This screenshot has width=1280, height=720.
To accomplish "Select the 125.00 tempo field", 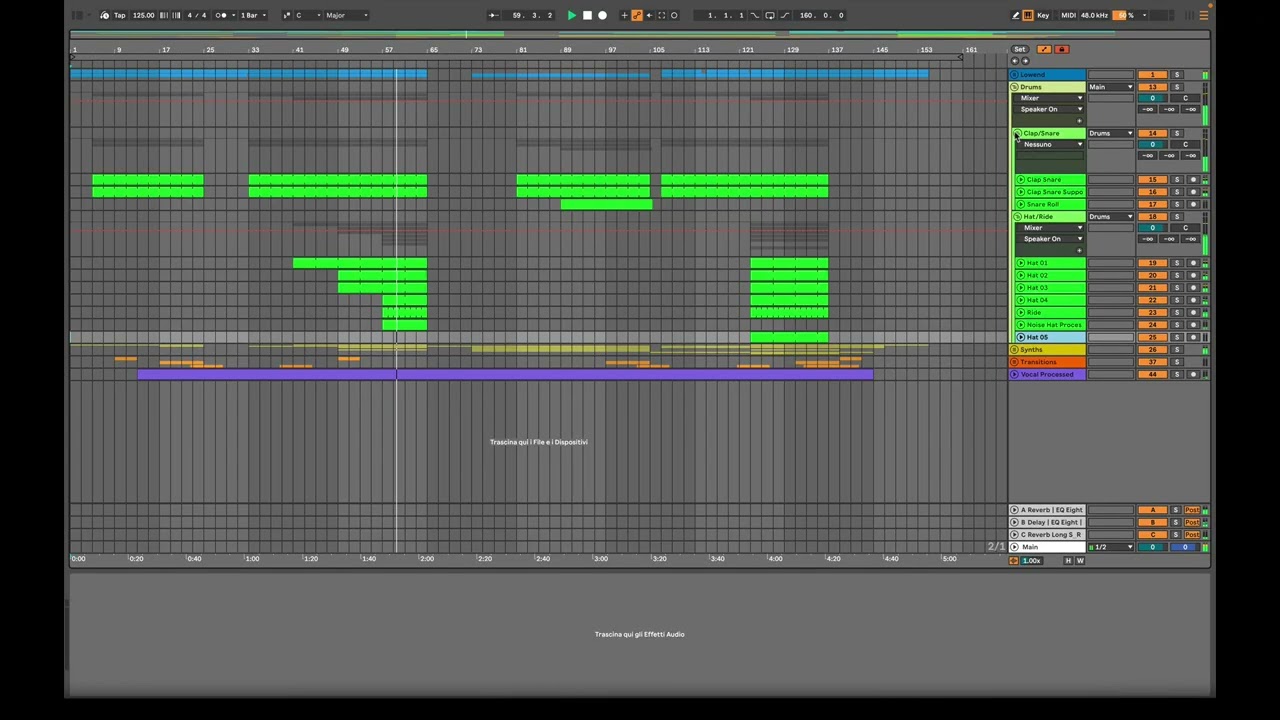I will tap(144, 15).
